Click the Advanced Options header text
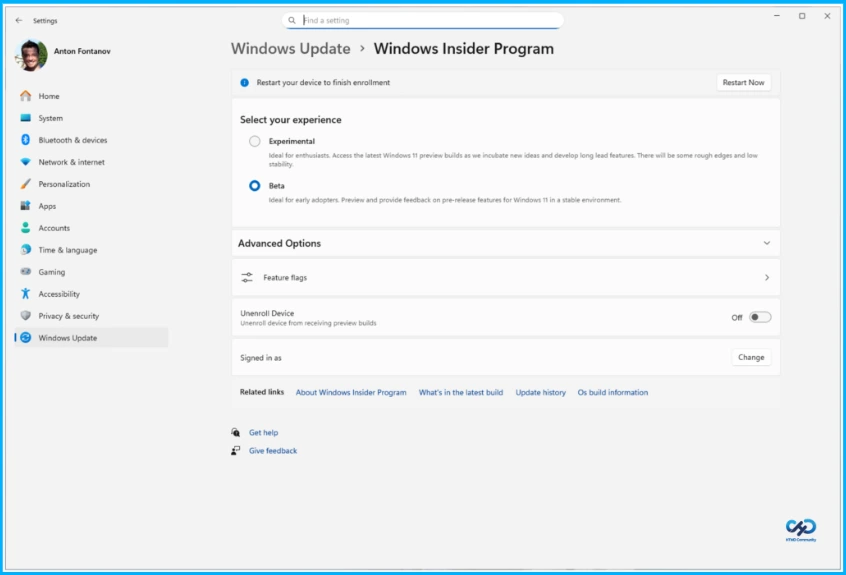The width and height of the screenshot is (846, 575). (x=279, y=243)
